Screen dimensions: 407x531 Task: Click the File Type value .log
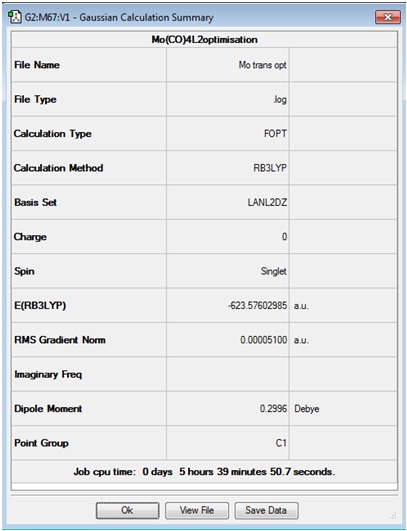click(x=280, y=99)
